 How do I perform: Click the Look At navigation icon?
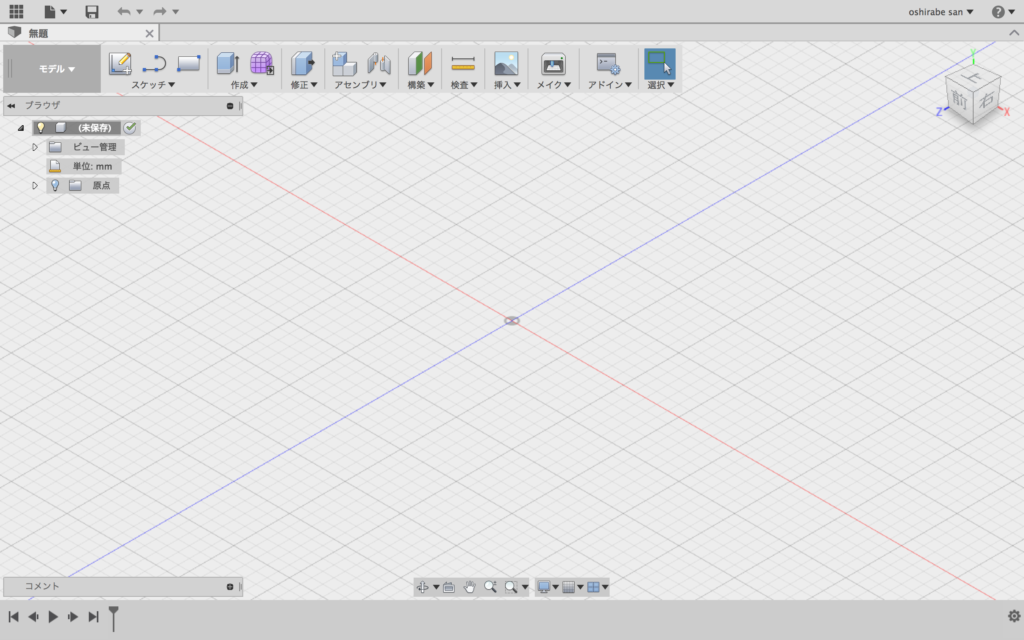(449, 587)
